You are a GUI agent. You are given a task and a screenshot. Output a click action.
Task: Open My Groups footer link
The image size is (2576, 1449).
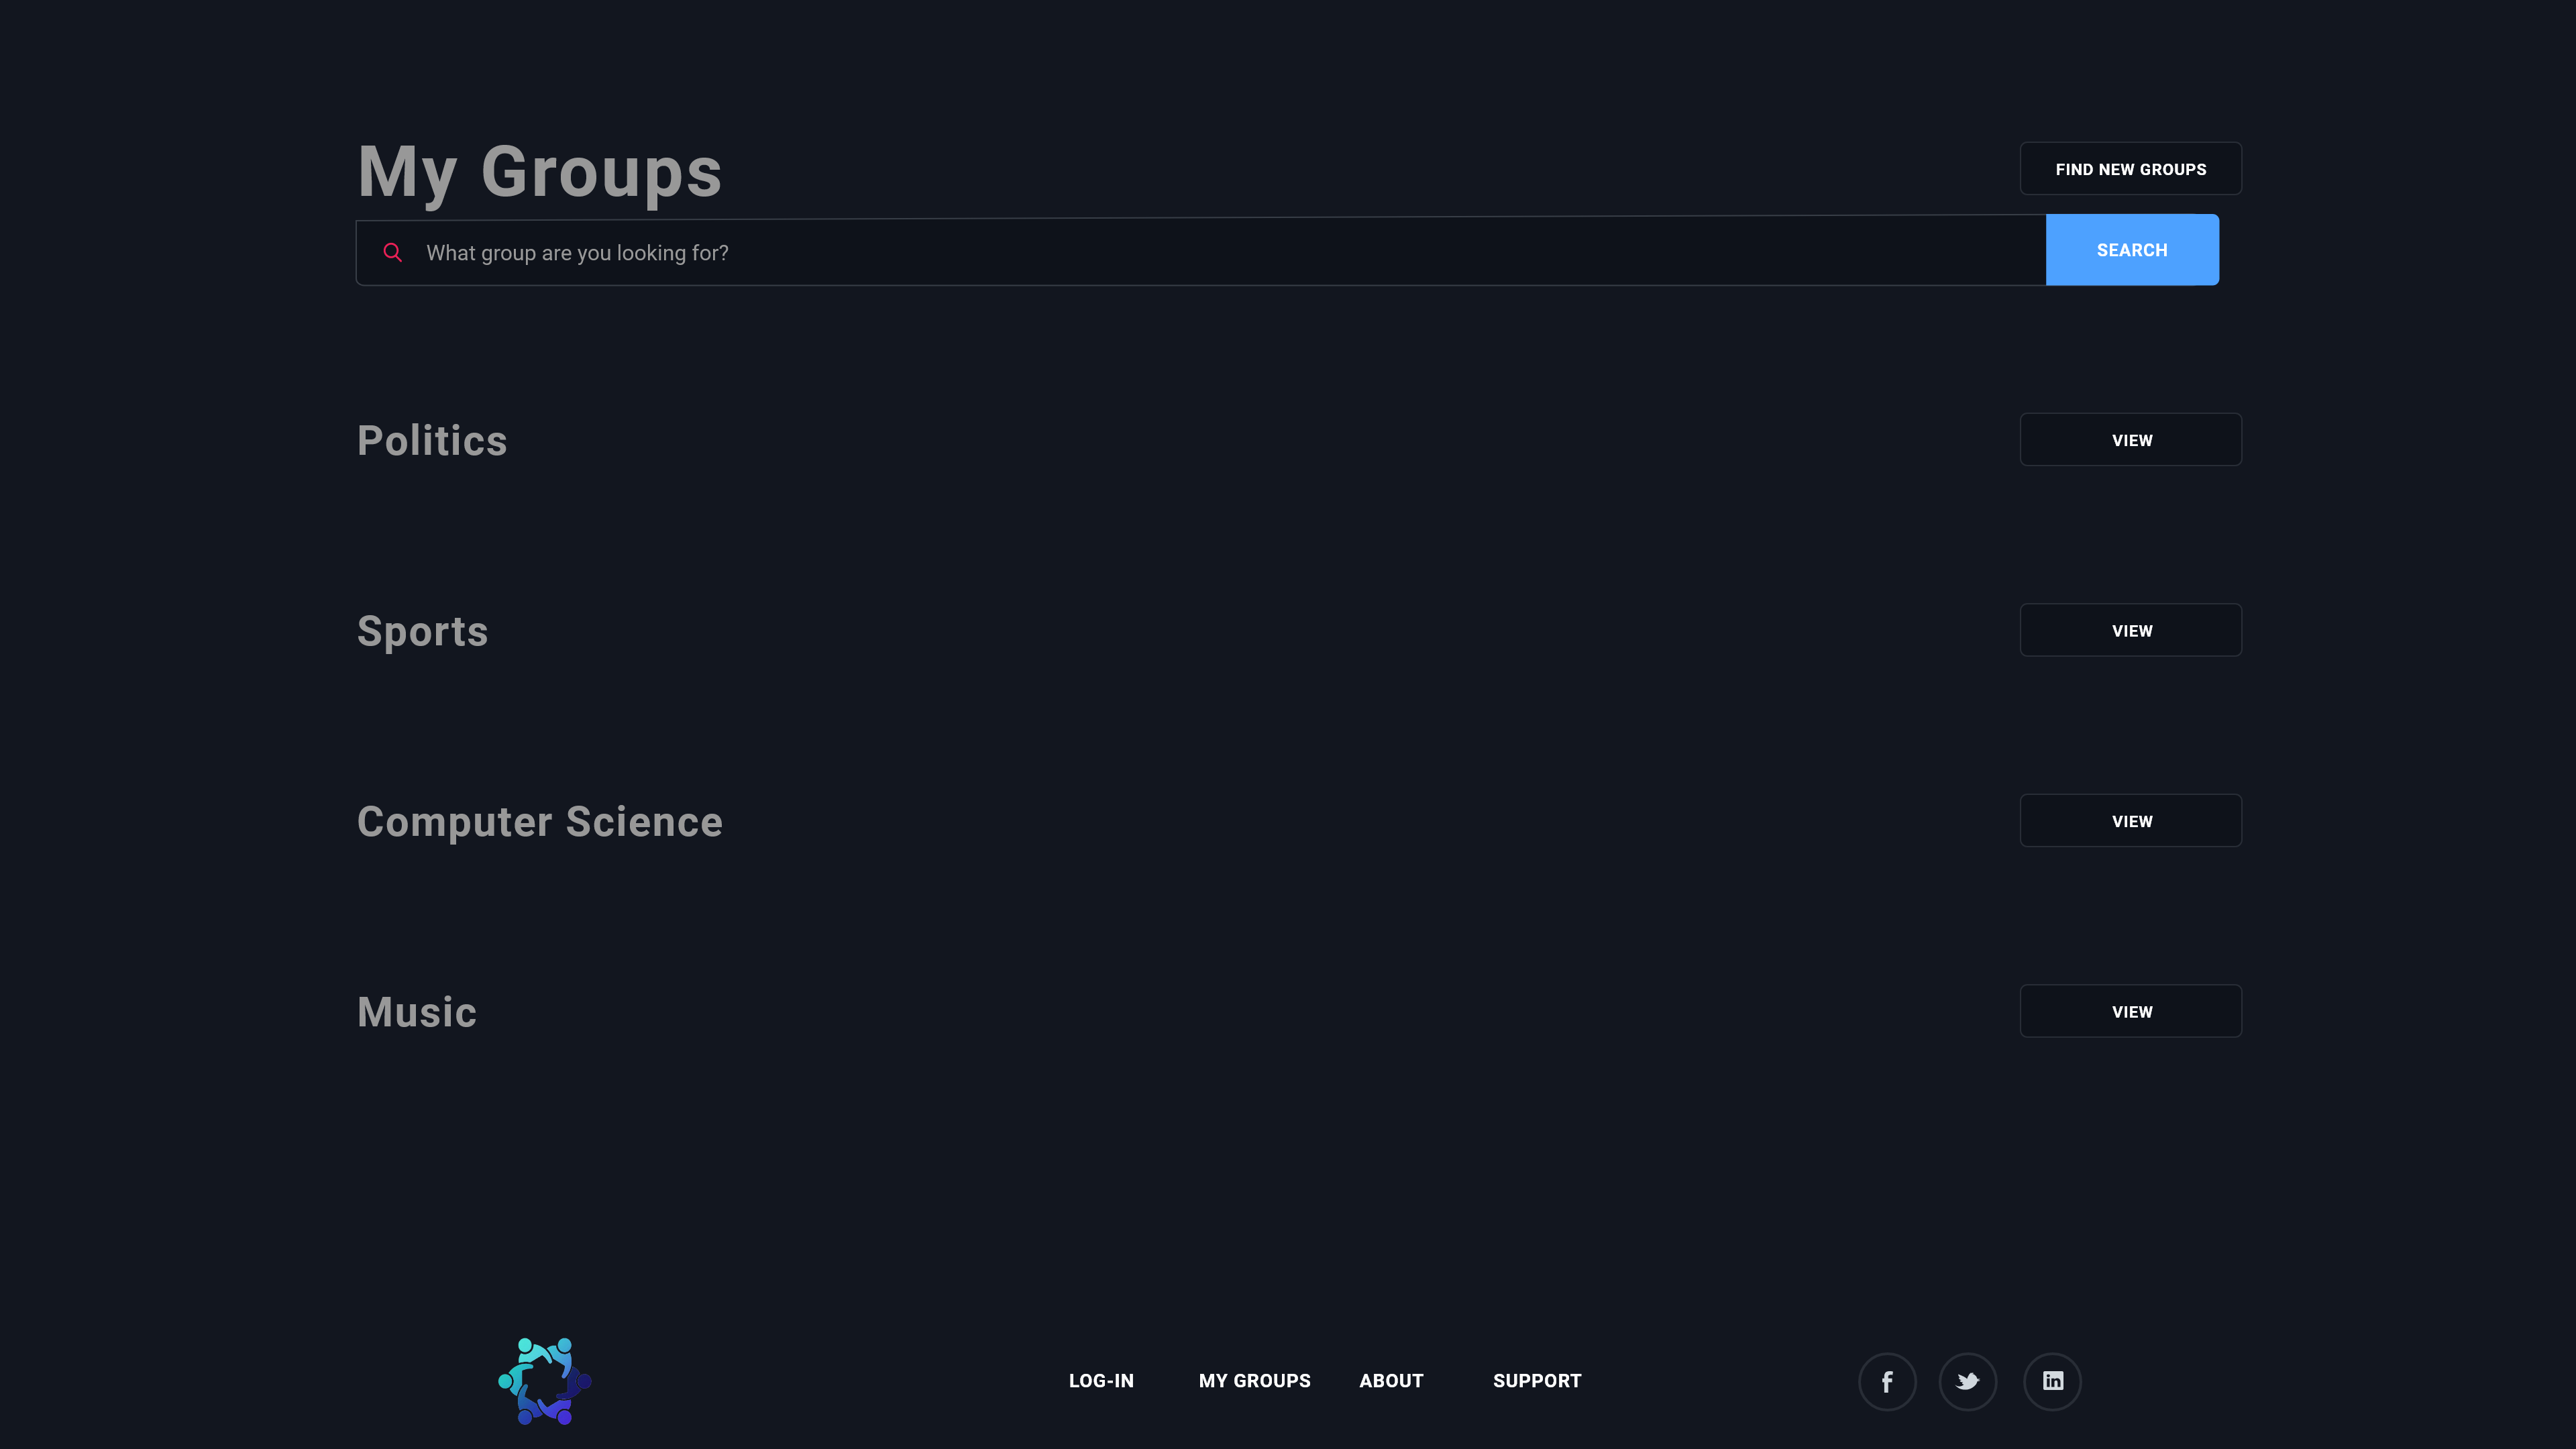tap(1254, 1381)
